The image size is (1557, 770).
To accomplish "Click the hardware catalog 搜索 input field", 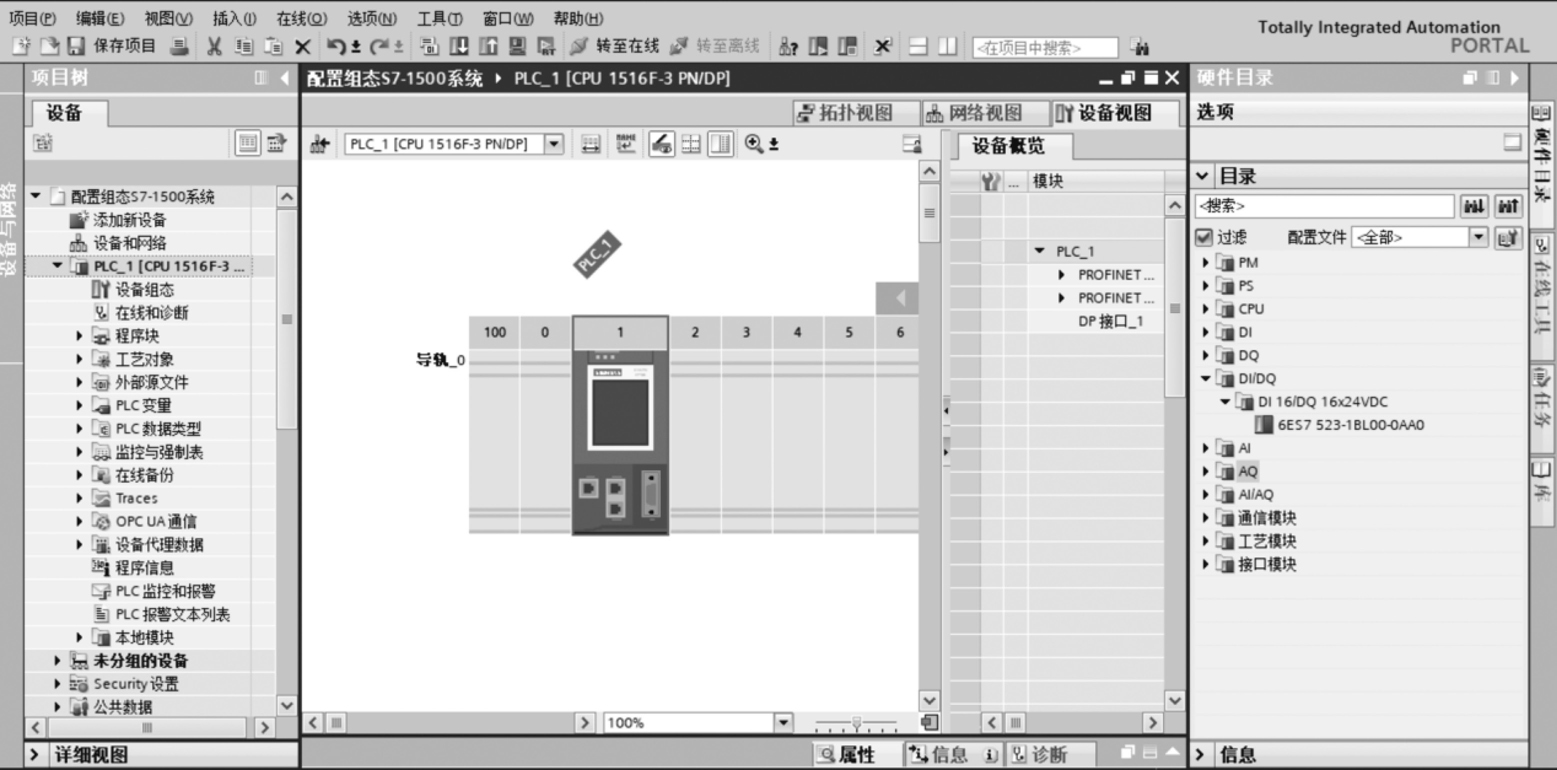I will pyautogui.click(x=1324, y=206).
